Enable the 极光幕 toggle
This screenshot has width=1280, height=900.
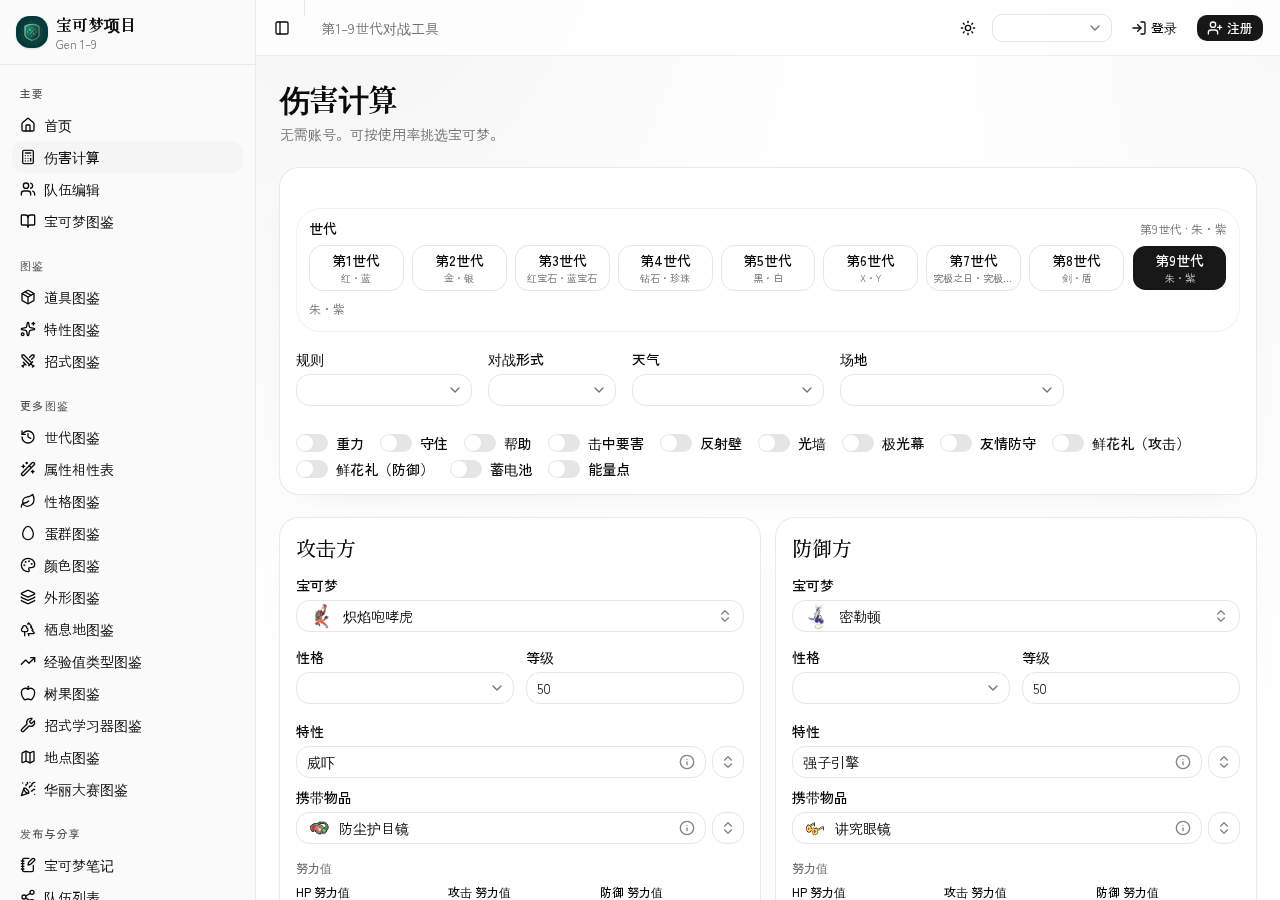point(858,443)
